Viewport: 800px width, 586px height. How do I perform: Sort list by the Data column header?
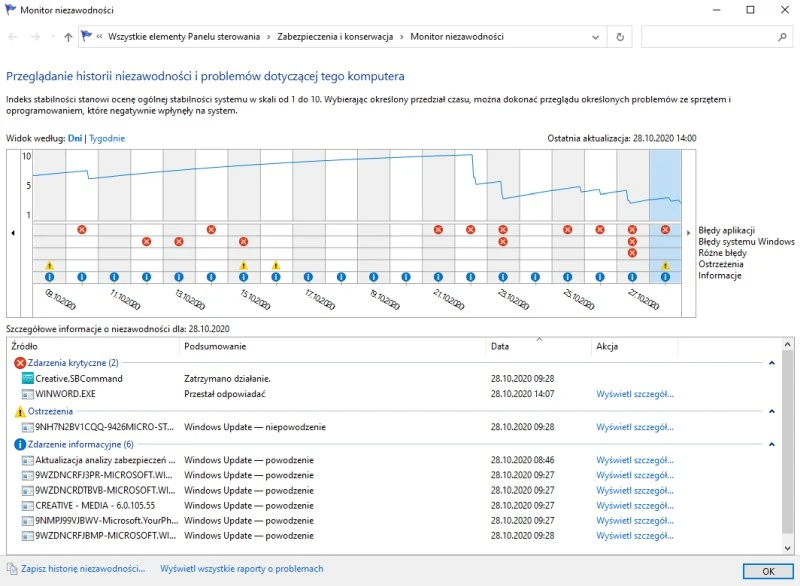[x=500, y=347]
